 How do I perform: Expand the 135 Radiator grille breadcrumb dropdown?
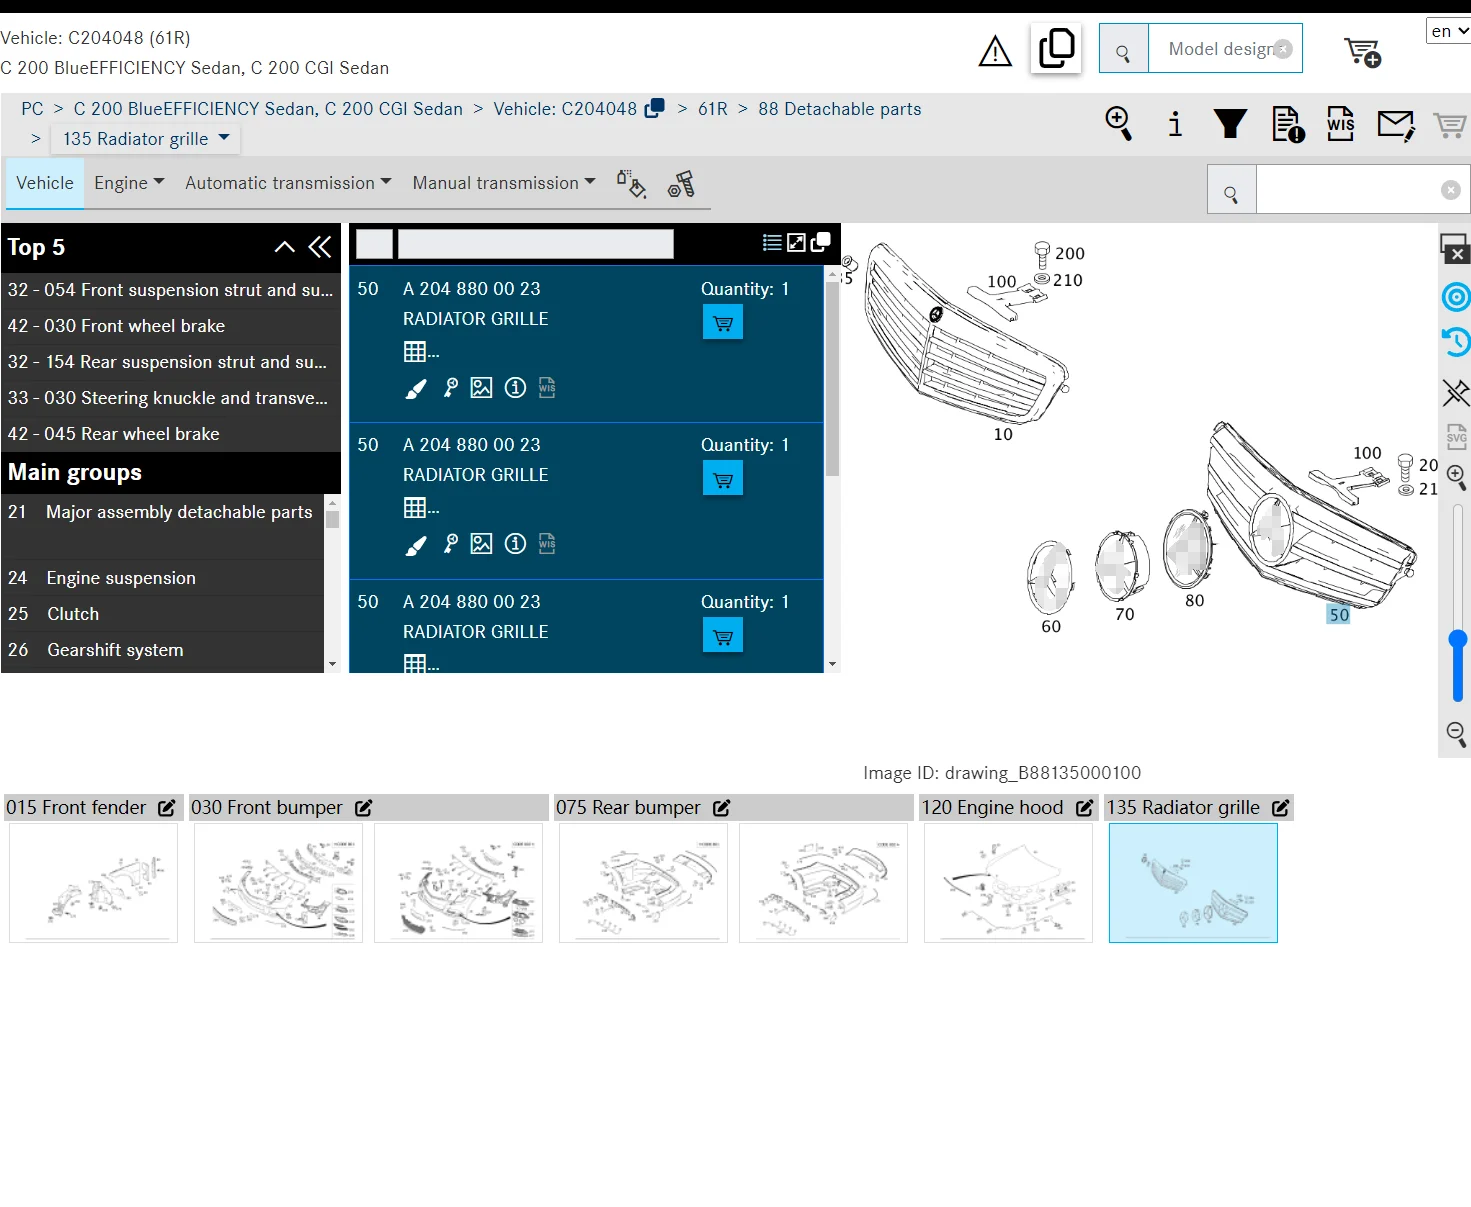tap(146, 138)
